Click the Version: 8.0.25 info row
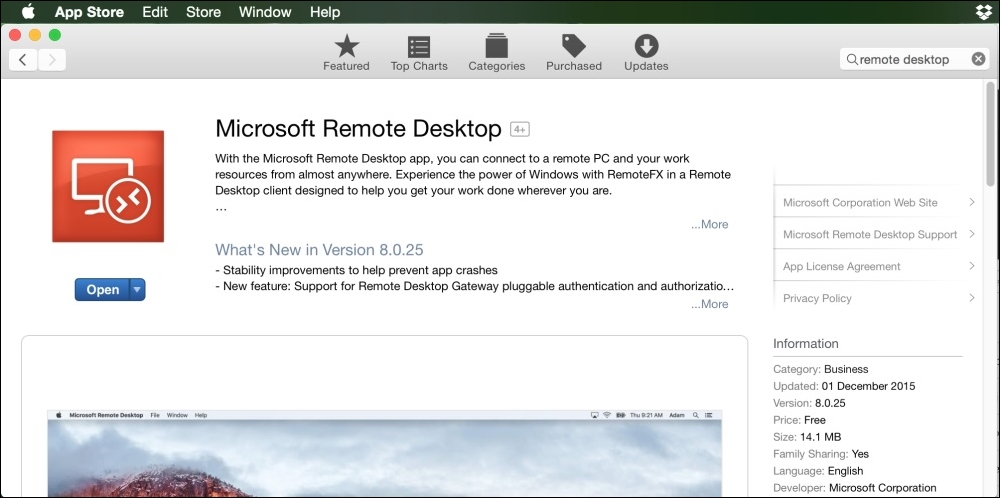Image resolution: width=1000 pixels, height=498 pixels. pyautogui.click(x=810, y=403)
